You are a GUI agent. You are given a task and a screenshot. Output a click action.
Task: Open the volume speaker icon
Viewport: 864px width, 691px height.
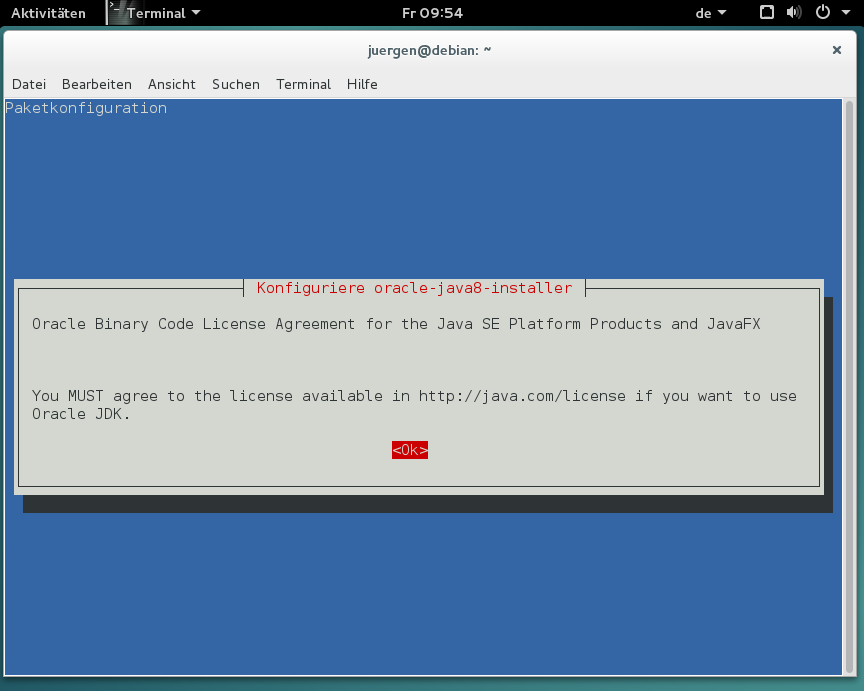click(x=794, y=13)
